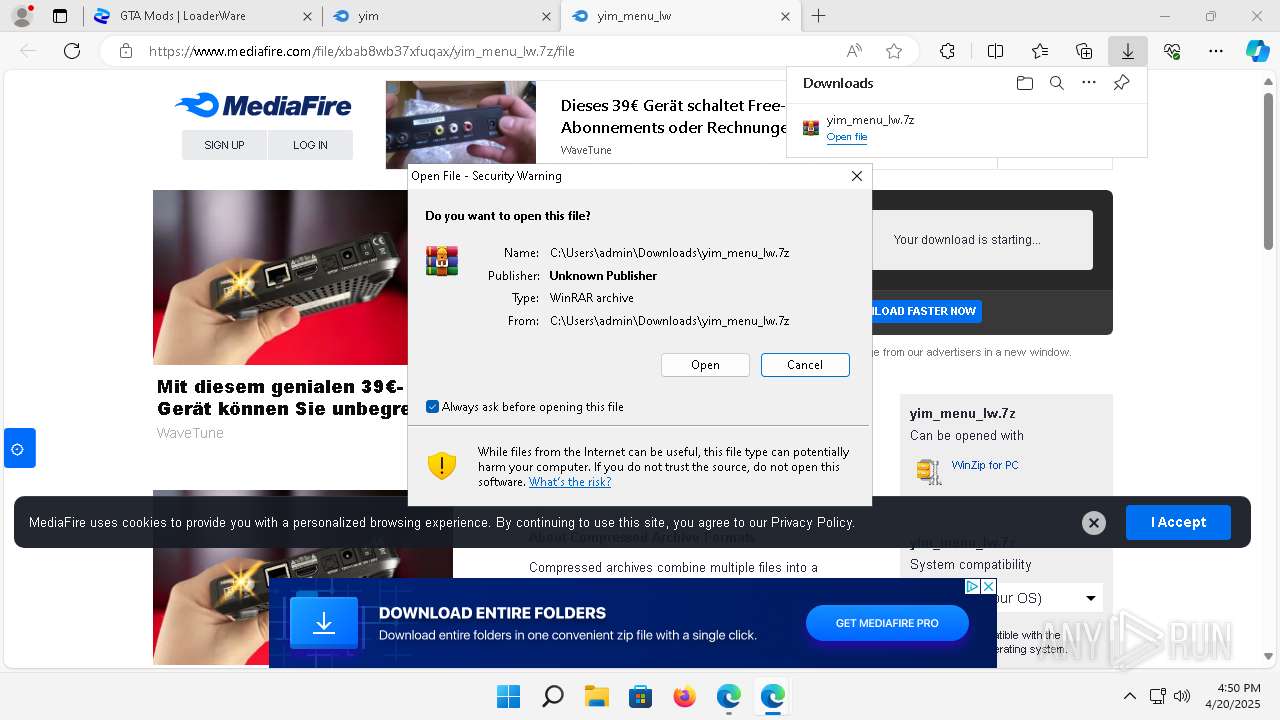Open File Explorer from taskbar
The height and width of the screenshot is (720, 1280).
(596, 696)
